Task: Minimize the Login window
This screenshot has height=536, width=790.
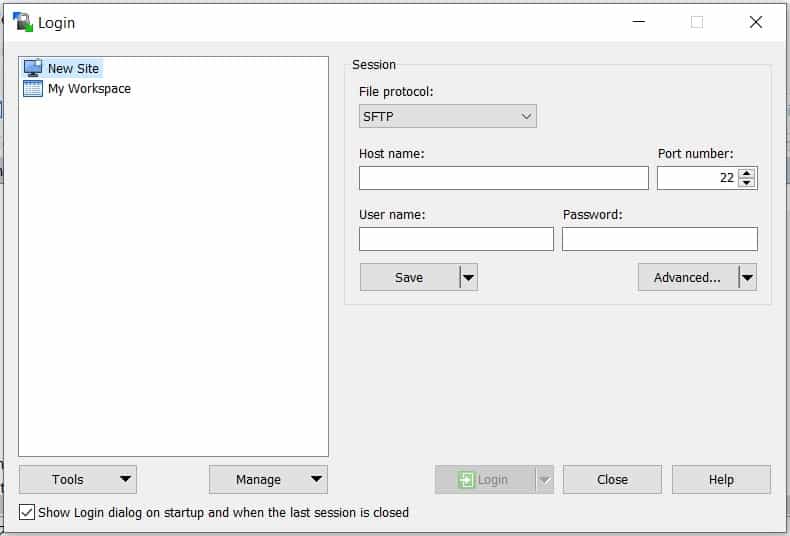Action: 639,22
